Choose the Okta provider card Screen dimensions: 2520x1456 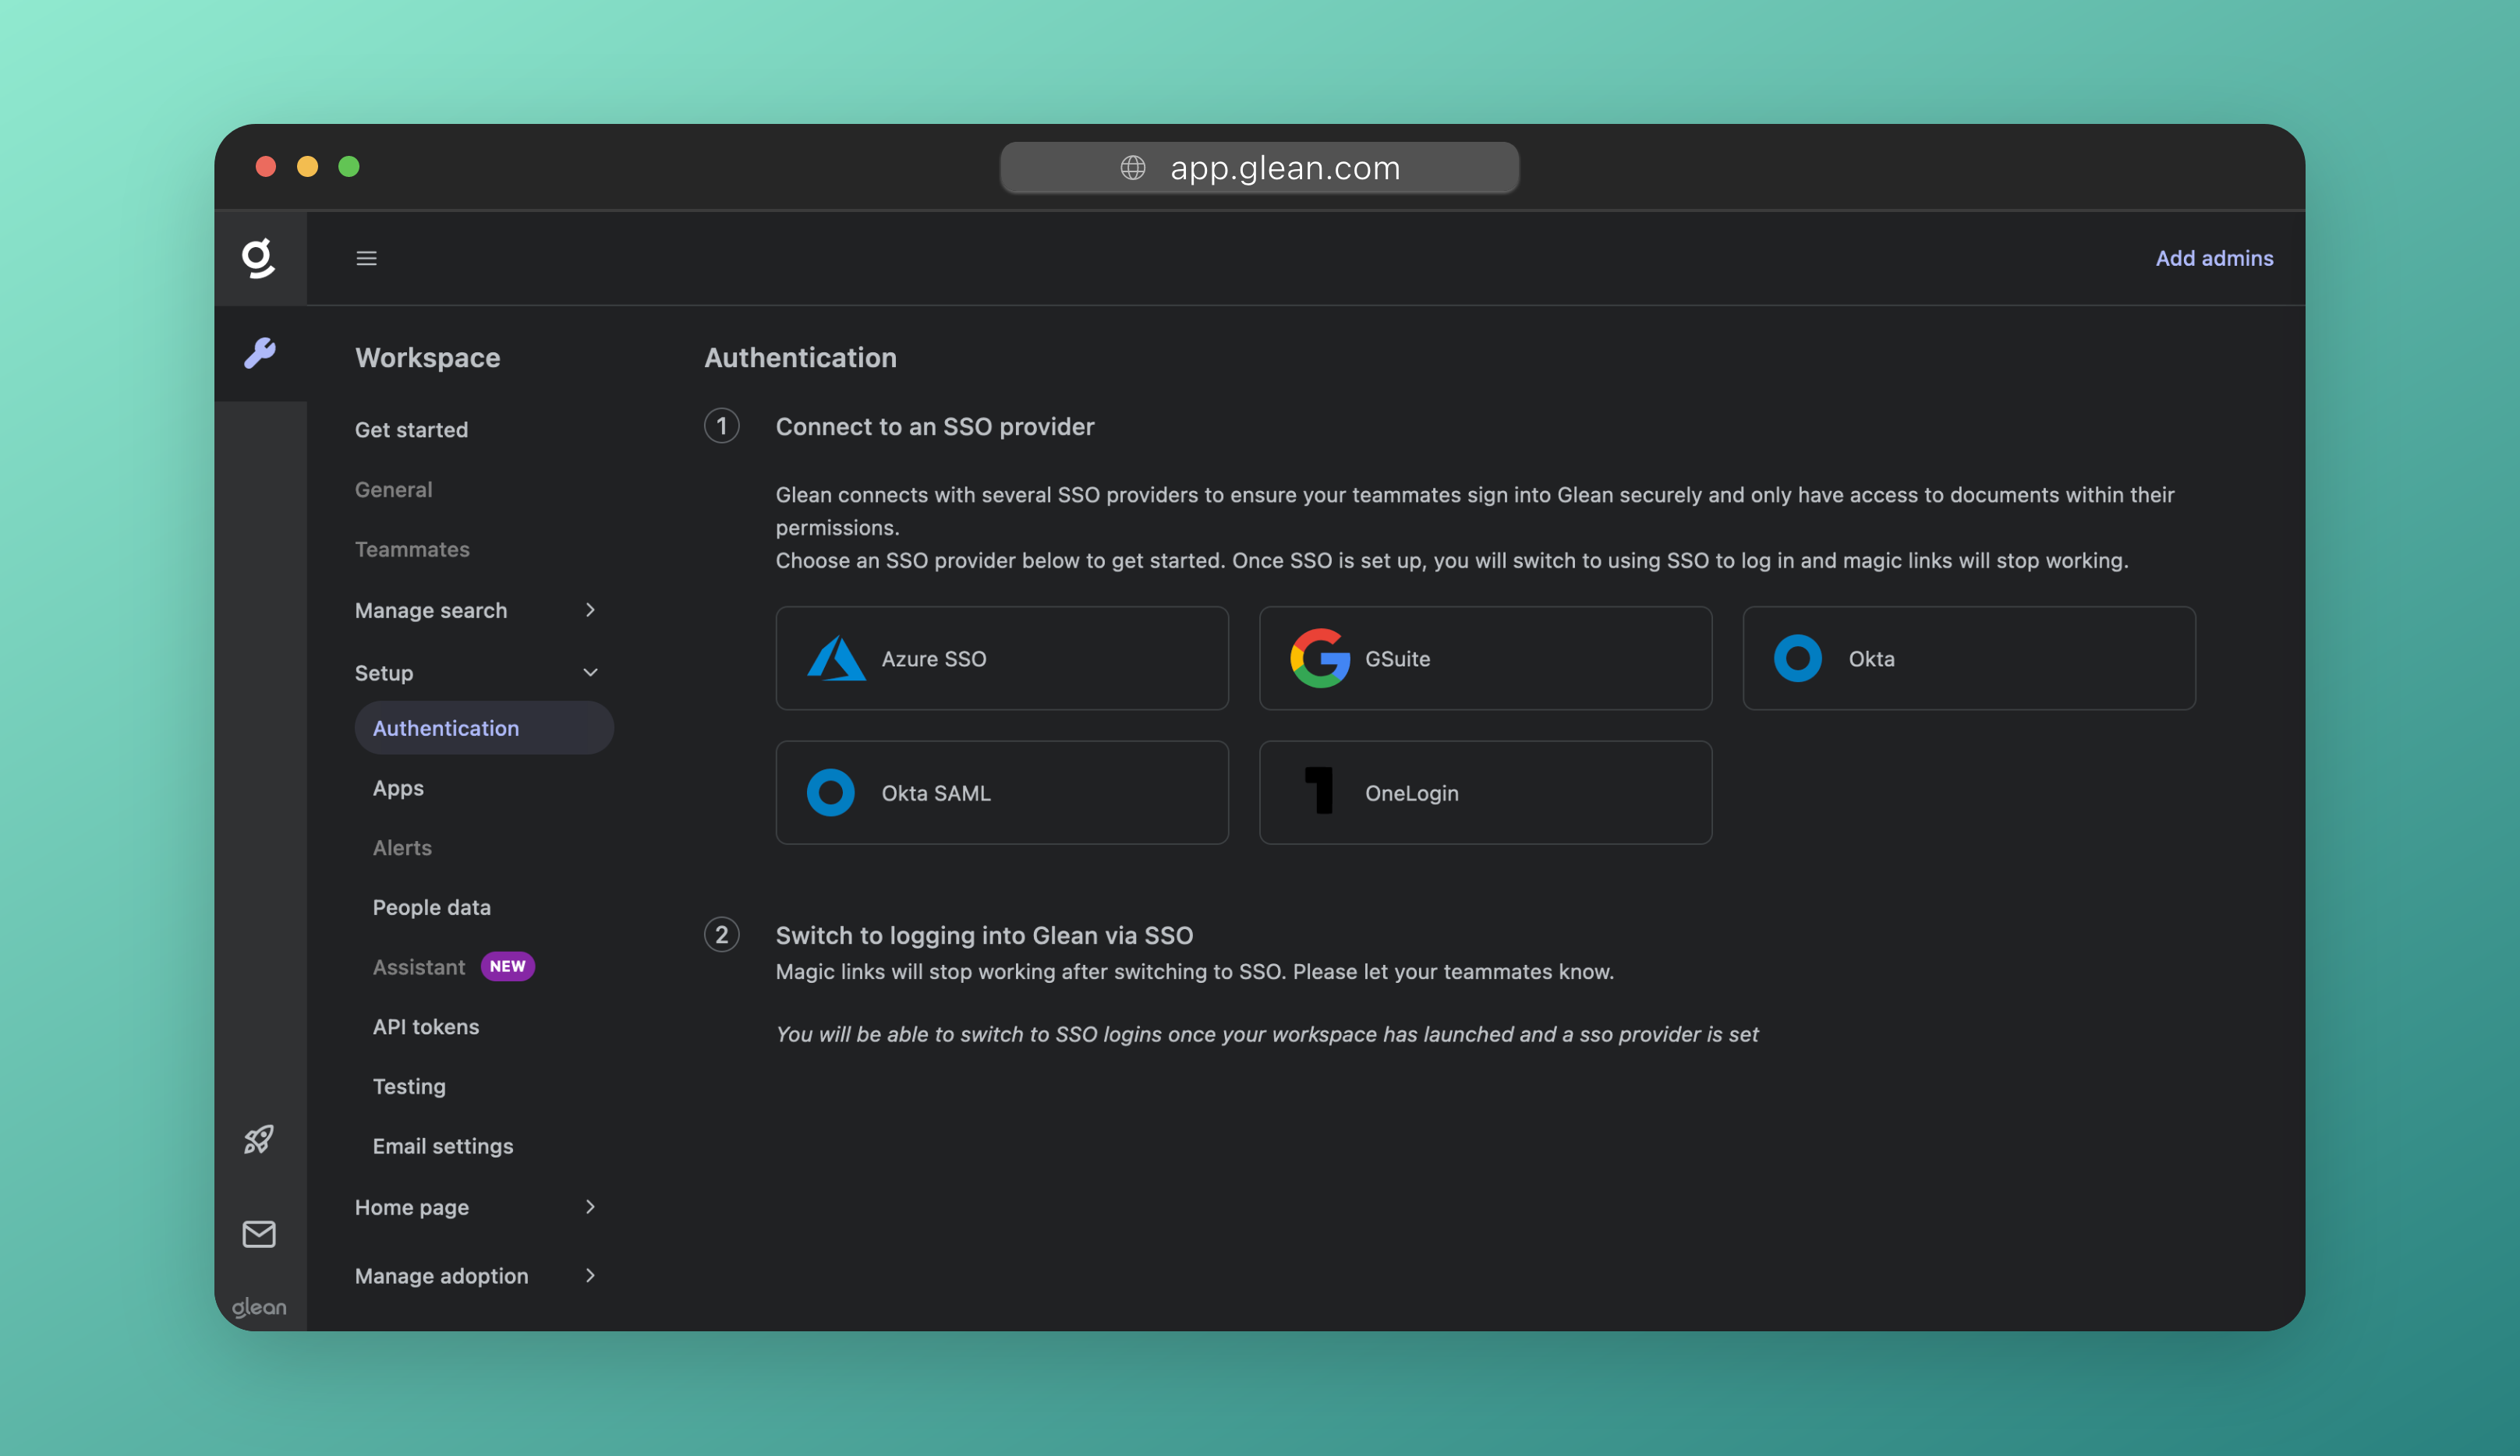(x=1968, y=658)
